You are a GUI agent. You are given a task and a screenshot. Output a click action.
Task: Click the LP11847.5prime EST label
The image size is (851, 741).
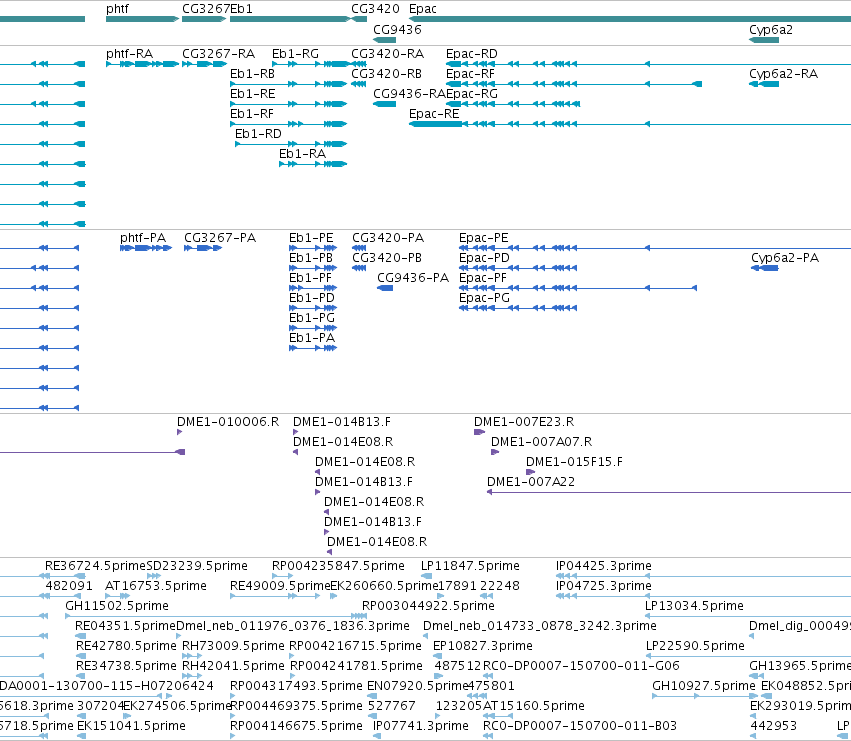(x=470, y=566)
